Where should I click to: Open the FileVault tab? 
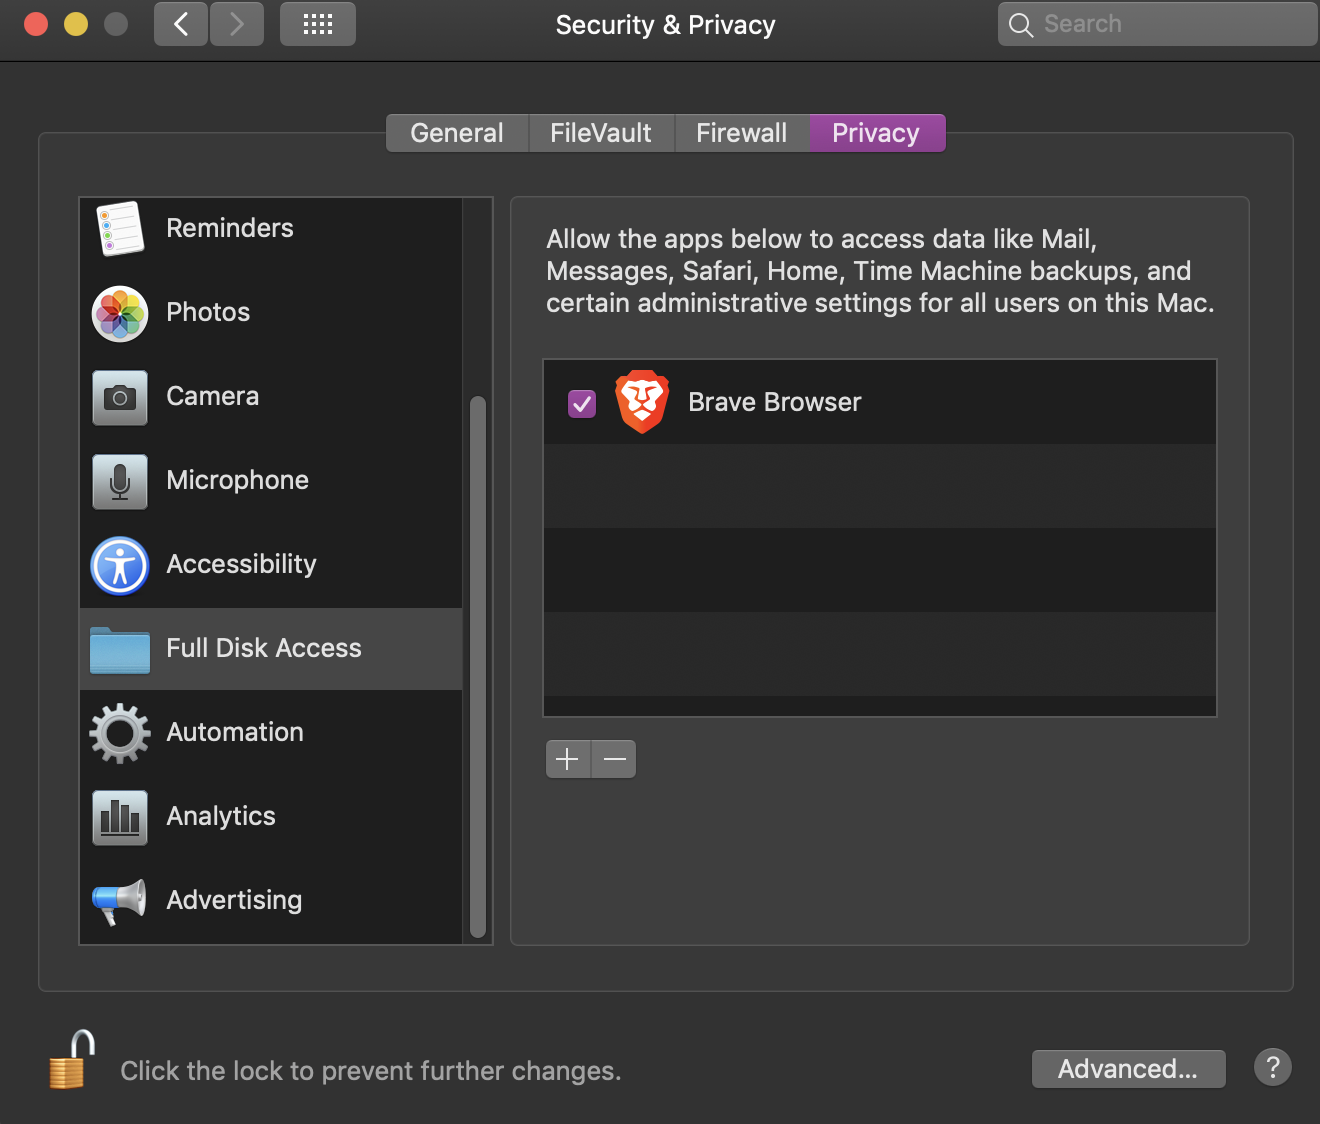[x=601, y=133]
